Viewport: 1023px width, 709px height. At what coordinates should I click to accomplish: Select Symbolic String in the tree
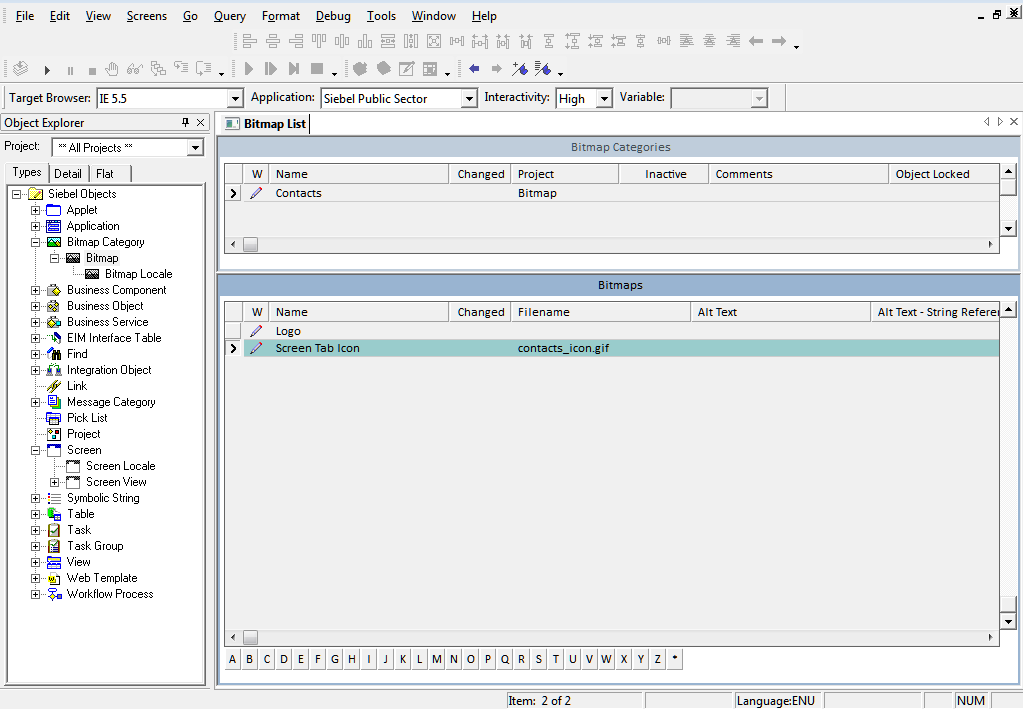pos(103,498)
